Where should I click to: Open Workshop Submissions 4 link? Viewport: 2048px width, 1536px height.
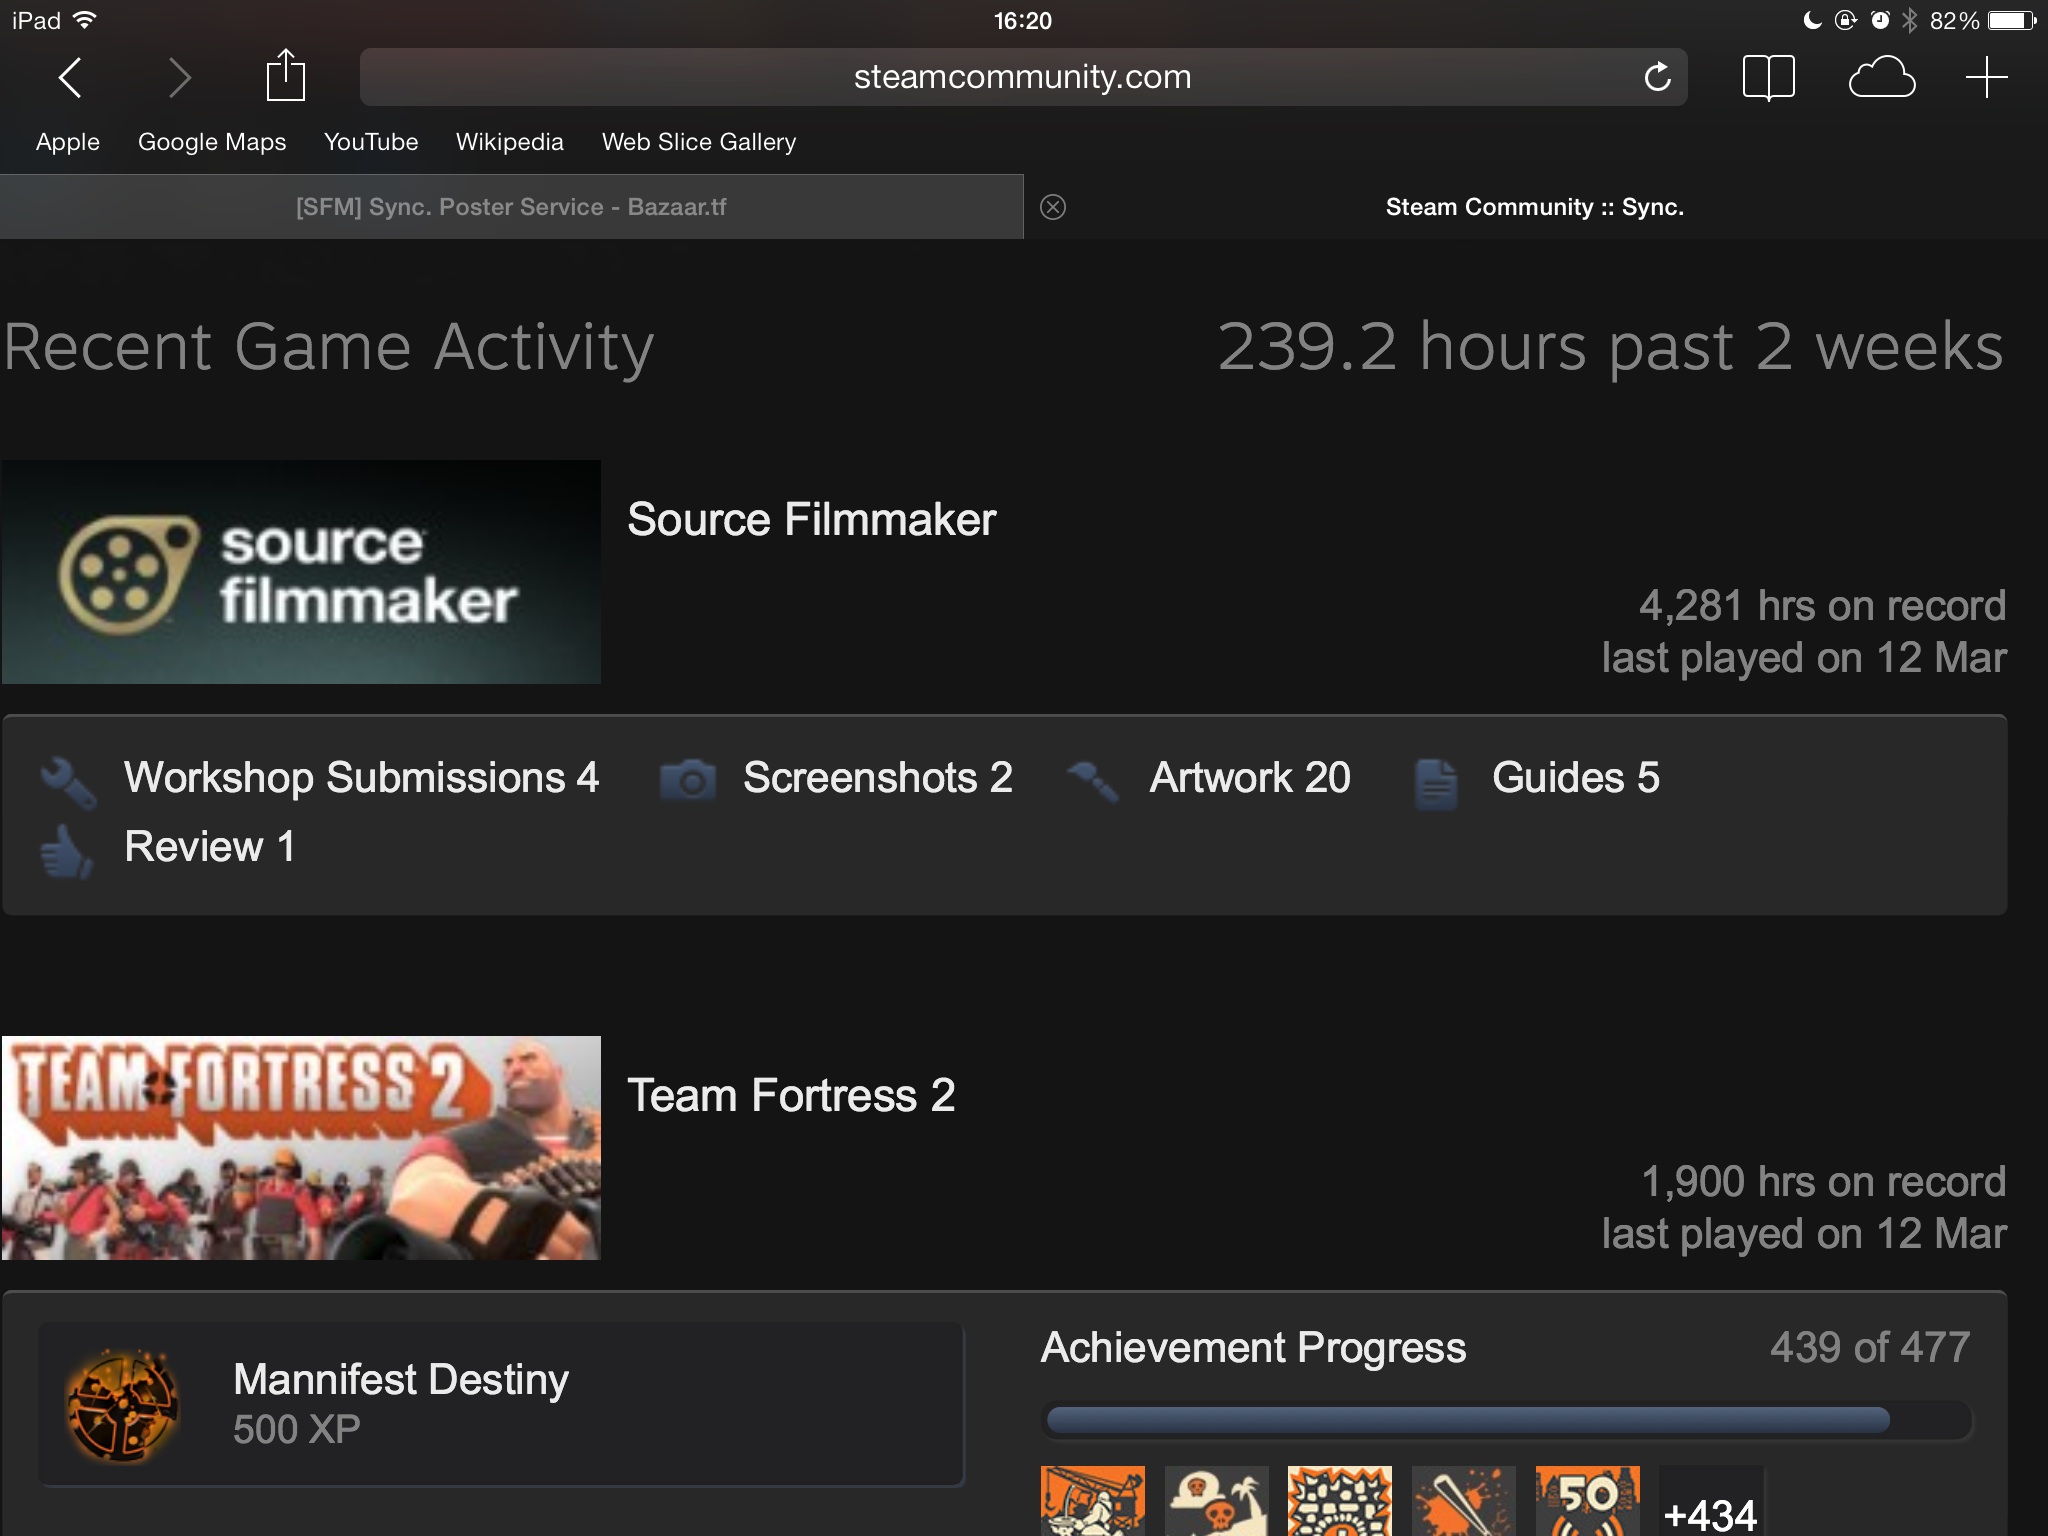(361, 778)
